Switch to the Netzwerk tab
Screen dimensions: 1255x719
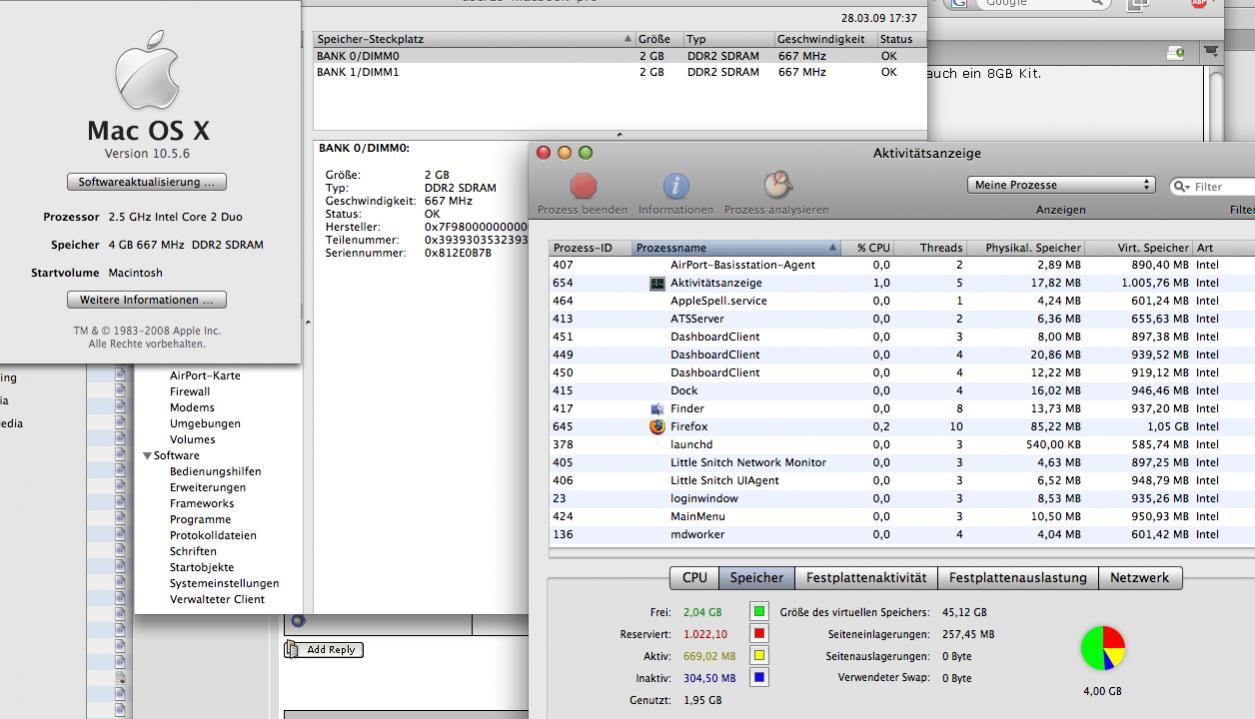click(x=1140, y=578)
